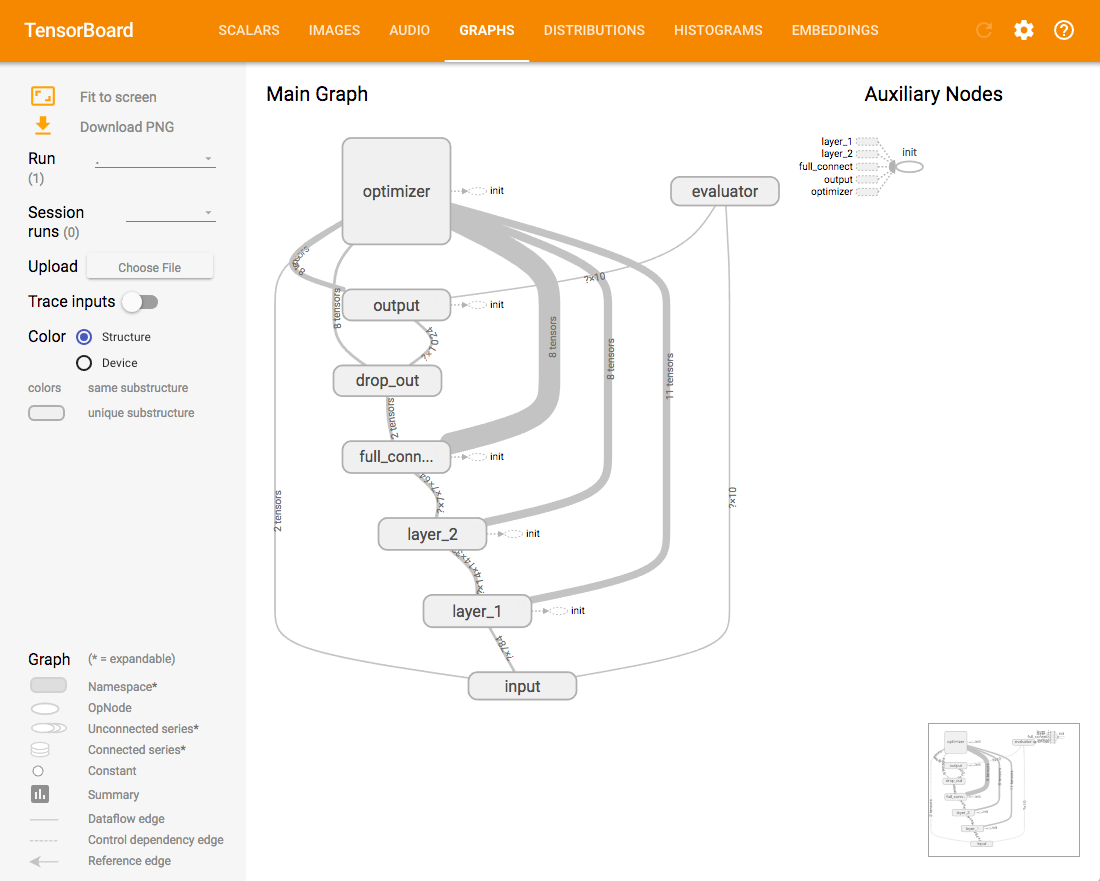Click the Download PNG arrow icon
This screenshot has width=1100, height=881.
43,126
